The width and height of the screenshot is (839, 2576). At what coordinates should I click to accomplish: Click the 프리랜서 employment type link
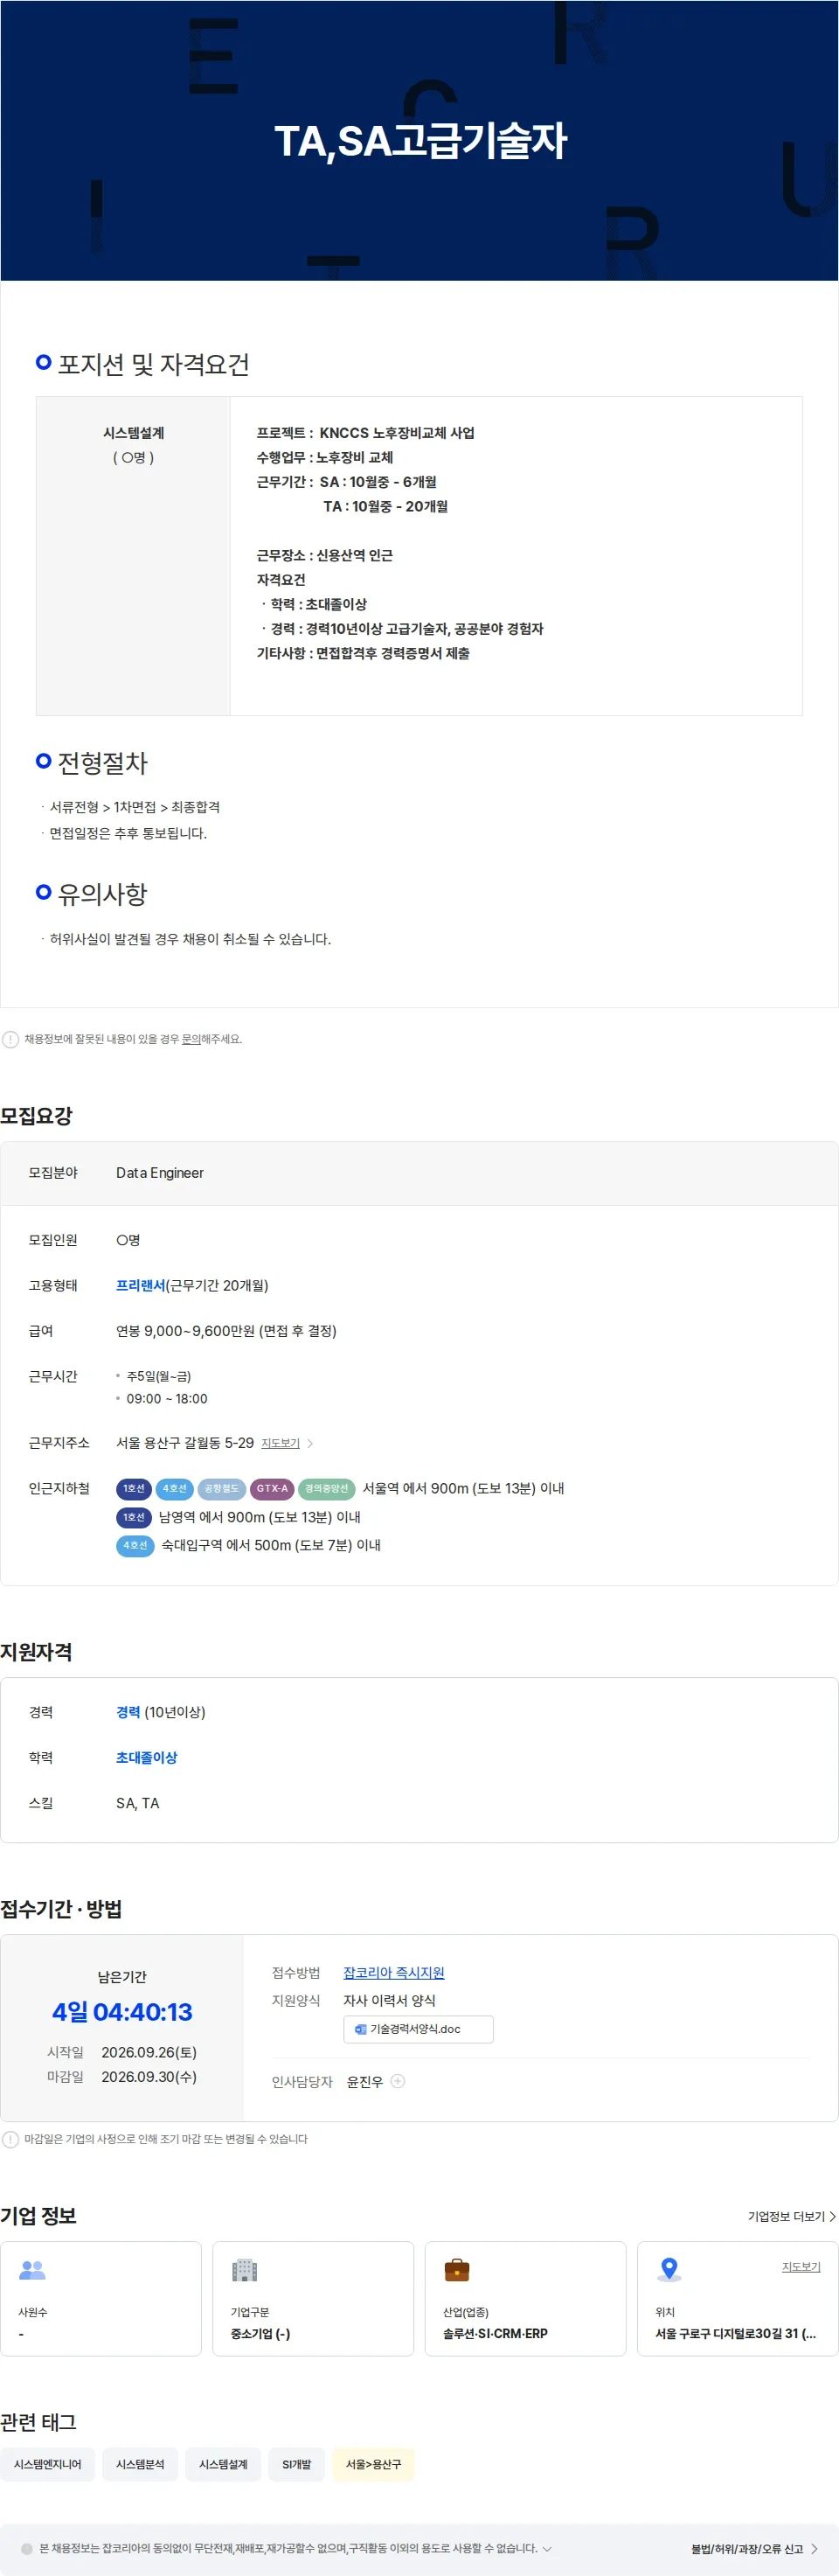(140, 1285)
